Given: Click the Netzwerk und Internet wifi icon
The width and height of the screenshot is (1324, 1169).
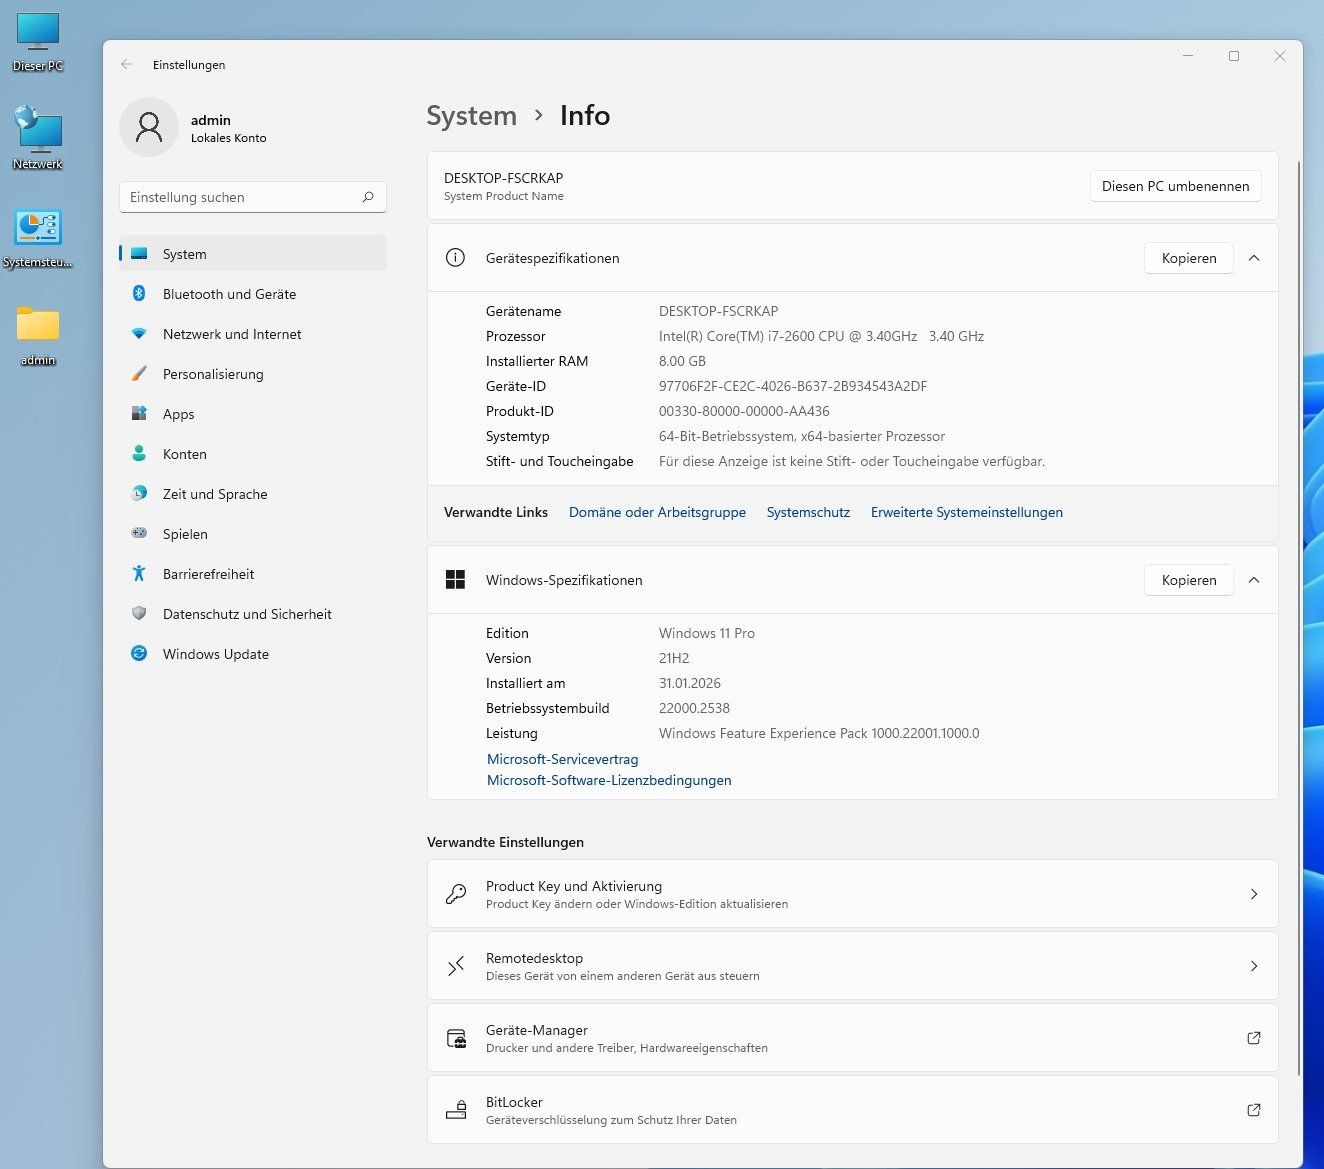Looking at the screenshot, I should (x=139, y=334).
